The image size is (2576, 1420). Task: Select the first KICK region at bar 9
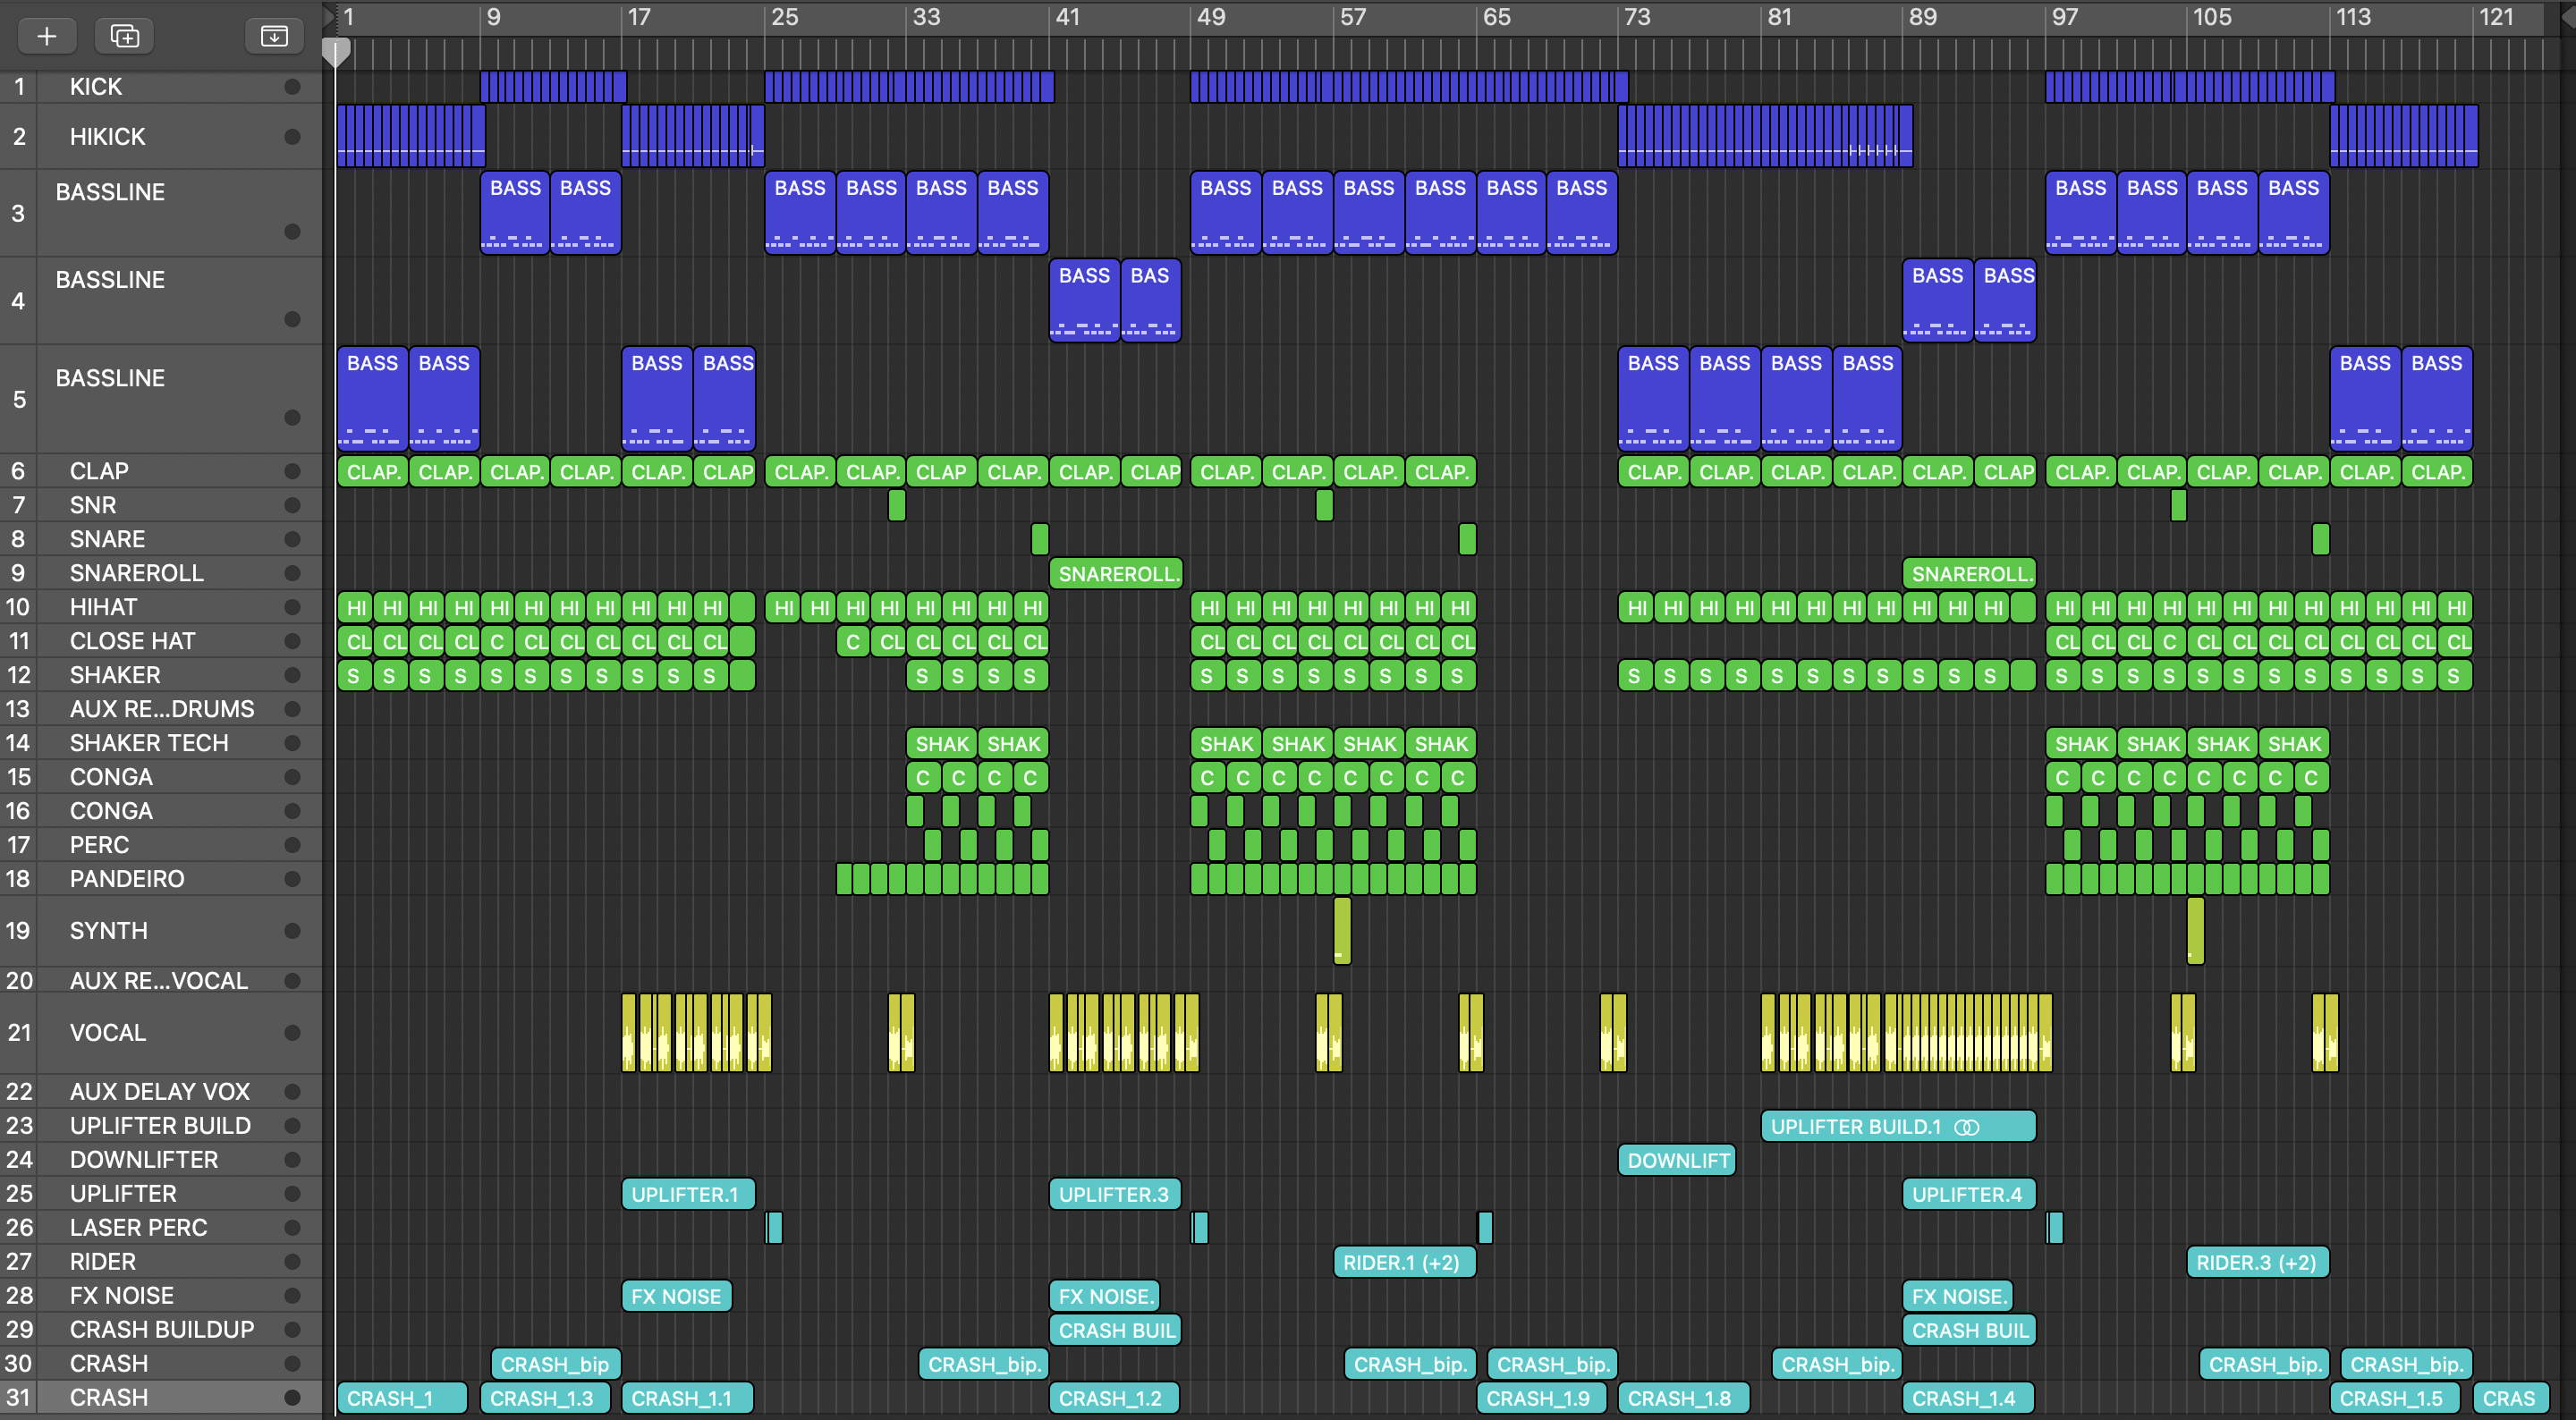(553, 87)
